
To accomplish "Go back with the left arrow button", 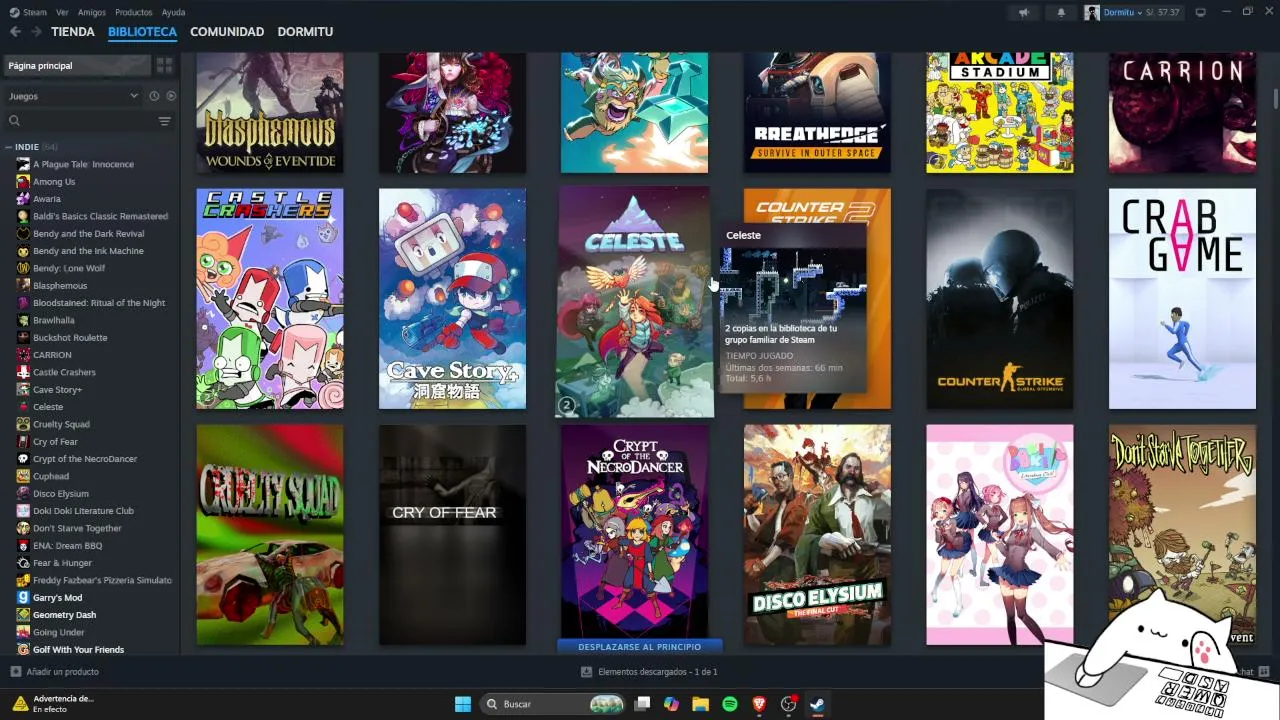I will (15, 32).
